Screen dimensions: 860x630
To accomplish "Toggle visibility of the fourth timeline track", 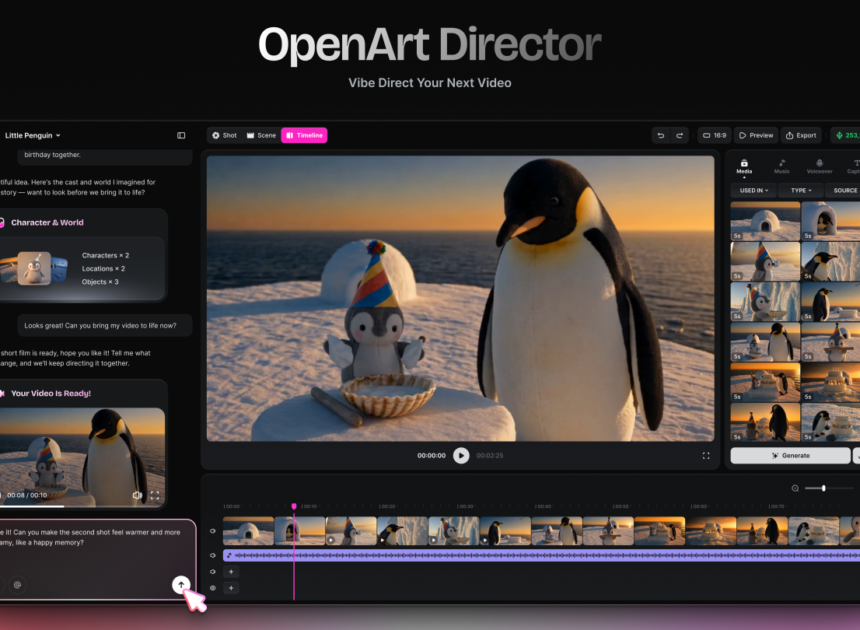I will coord(213,588).
